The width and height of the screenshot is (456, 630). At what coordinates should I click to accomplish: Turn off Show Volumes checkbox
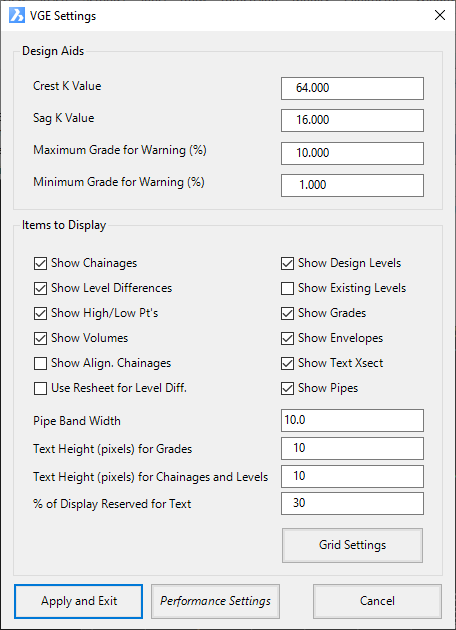[40, 338]
